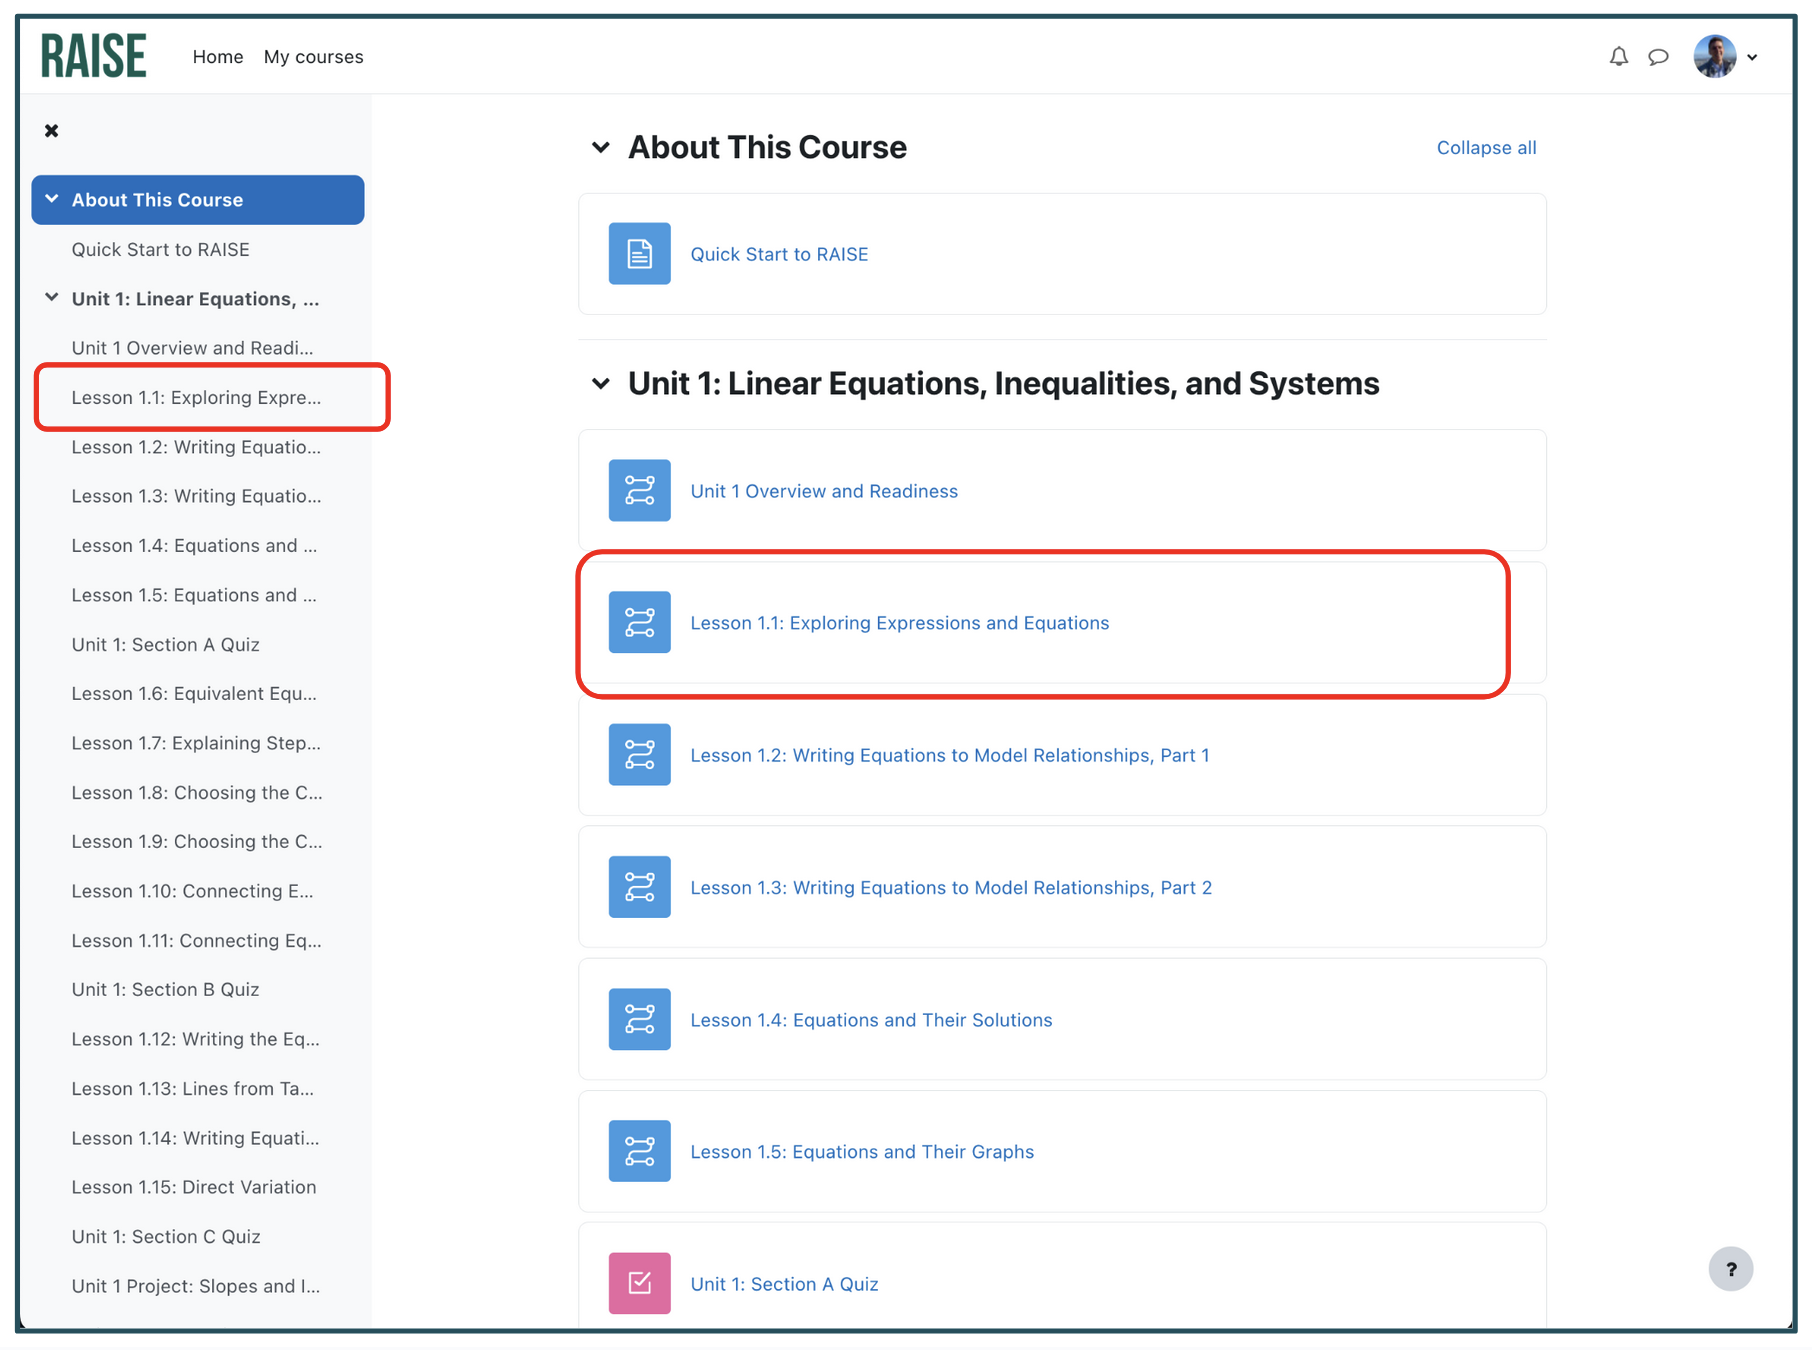Click the Unit 1 Overview and Readiness lesson icon
This screenshot has height=1350, width=1812.
click(x=639, y=491)
